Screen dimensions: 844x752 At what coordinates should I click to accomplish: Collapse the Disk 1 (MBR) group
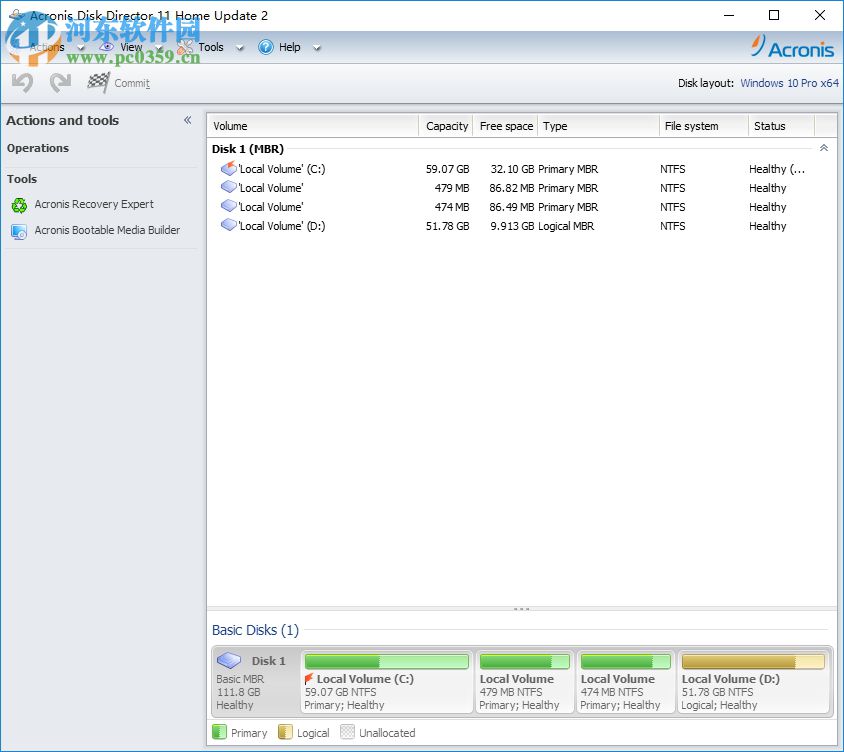(x=824, y=147)
